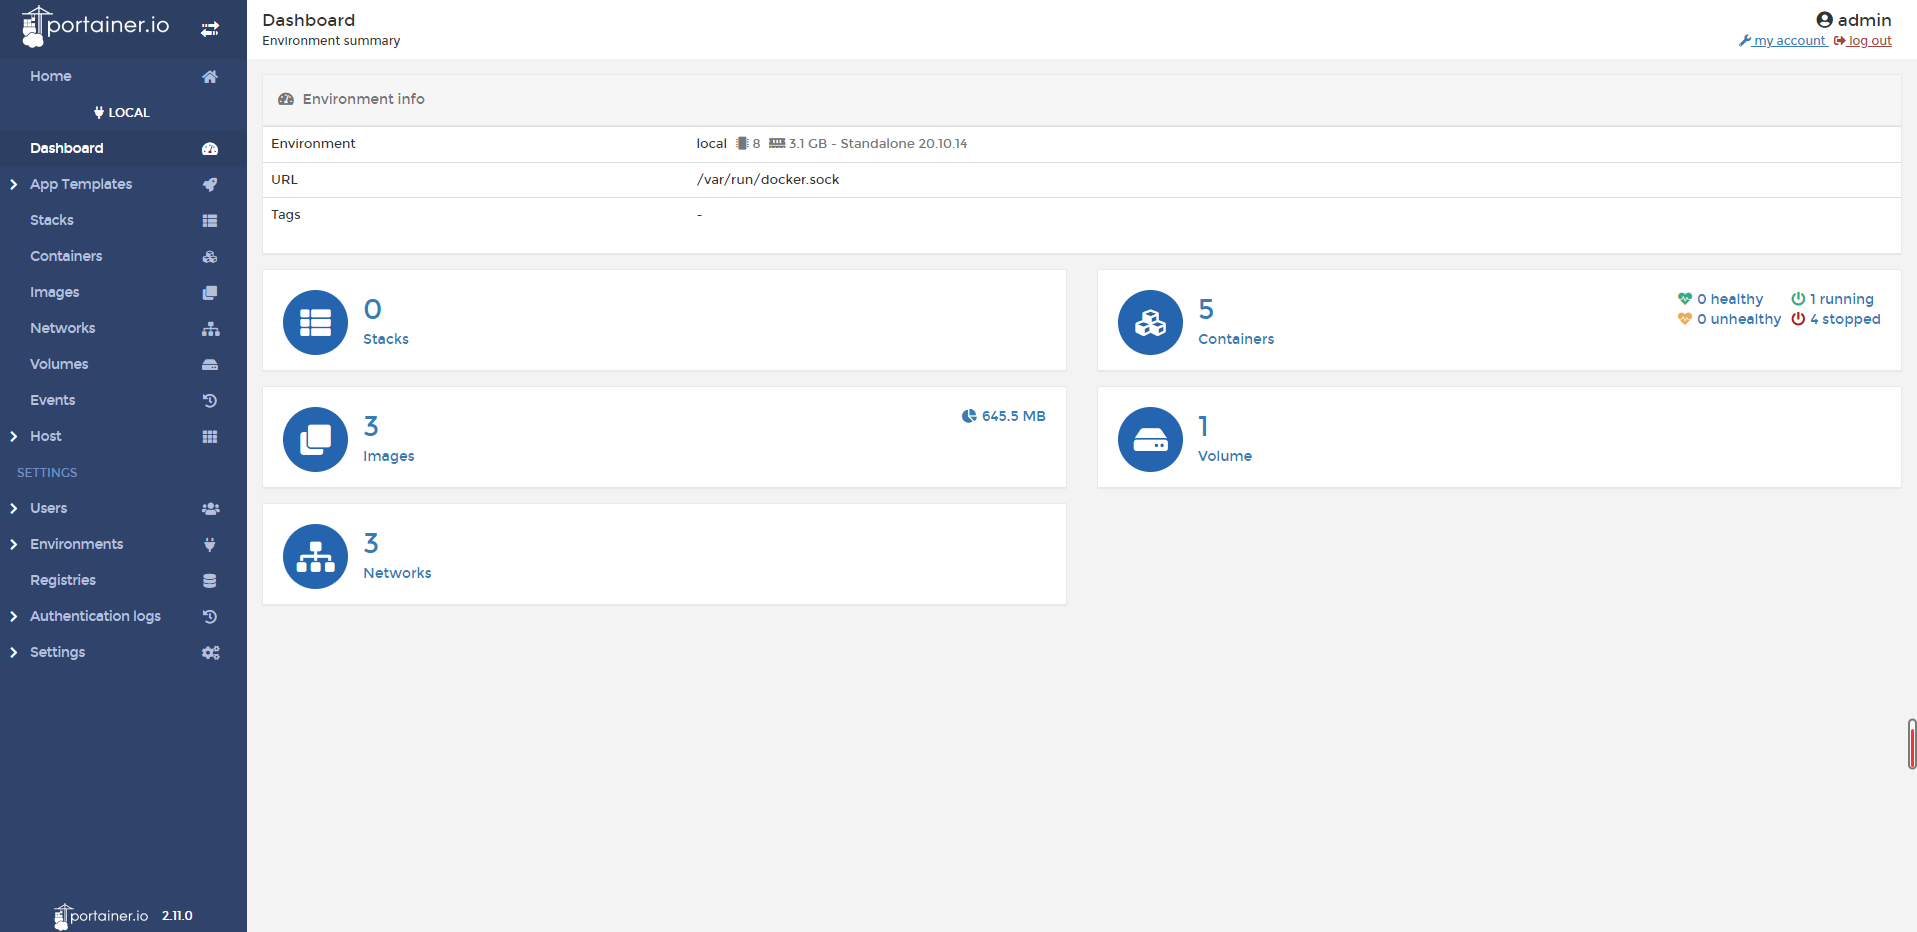Open Stacks menu item

coord(52,220)
